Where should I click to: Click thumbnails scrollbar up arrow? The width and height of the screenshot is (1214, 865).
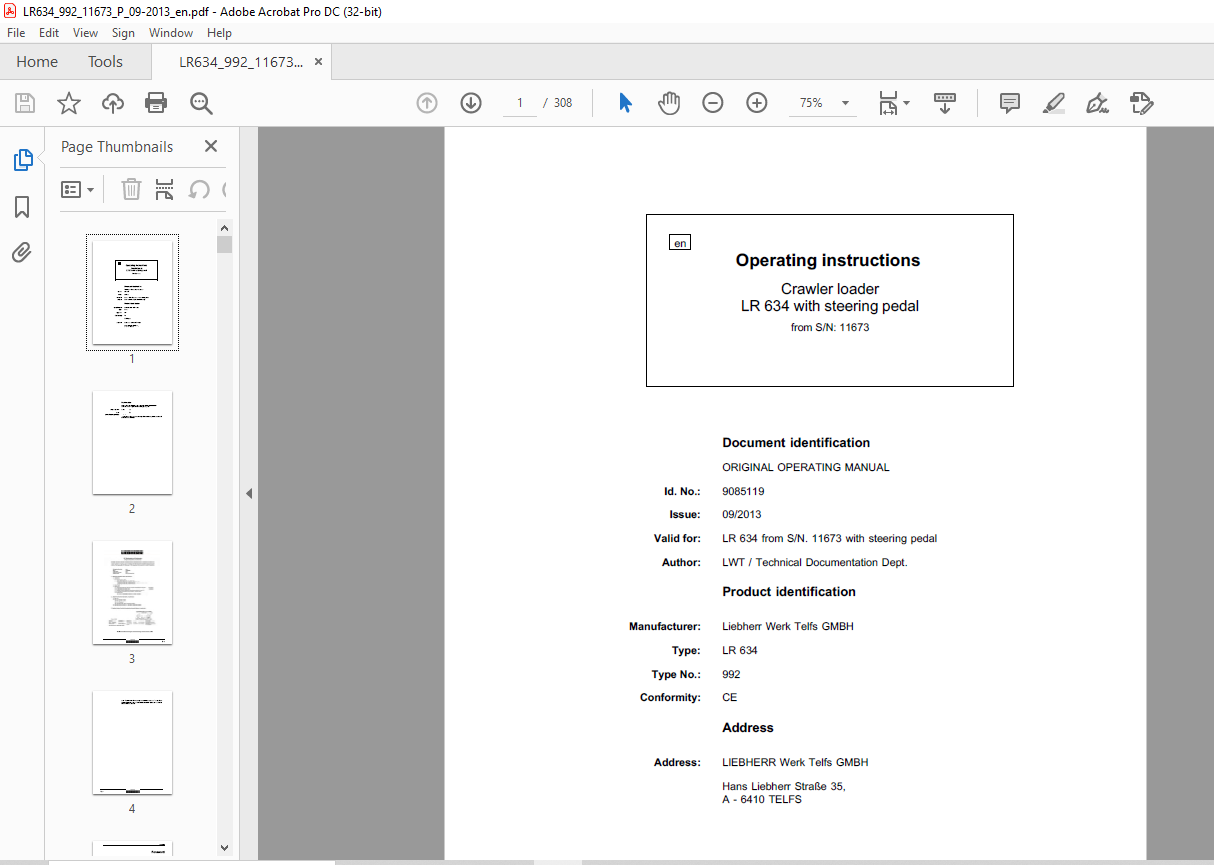[x=224, y=227]
